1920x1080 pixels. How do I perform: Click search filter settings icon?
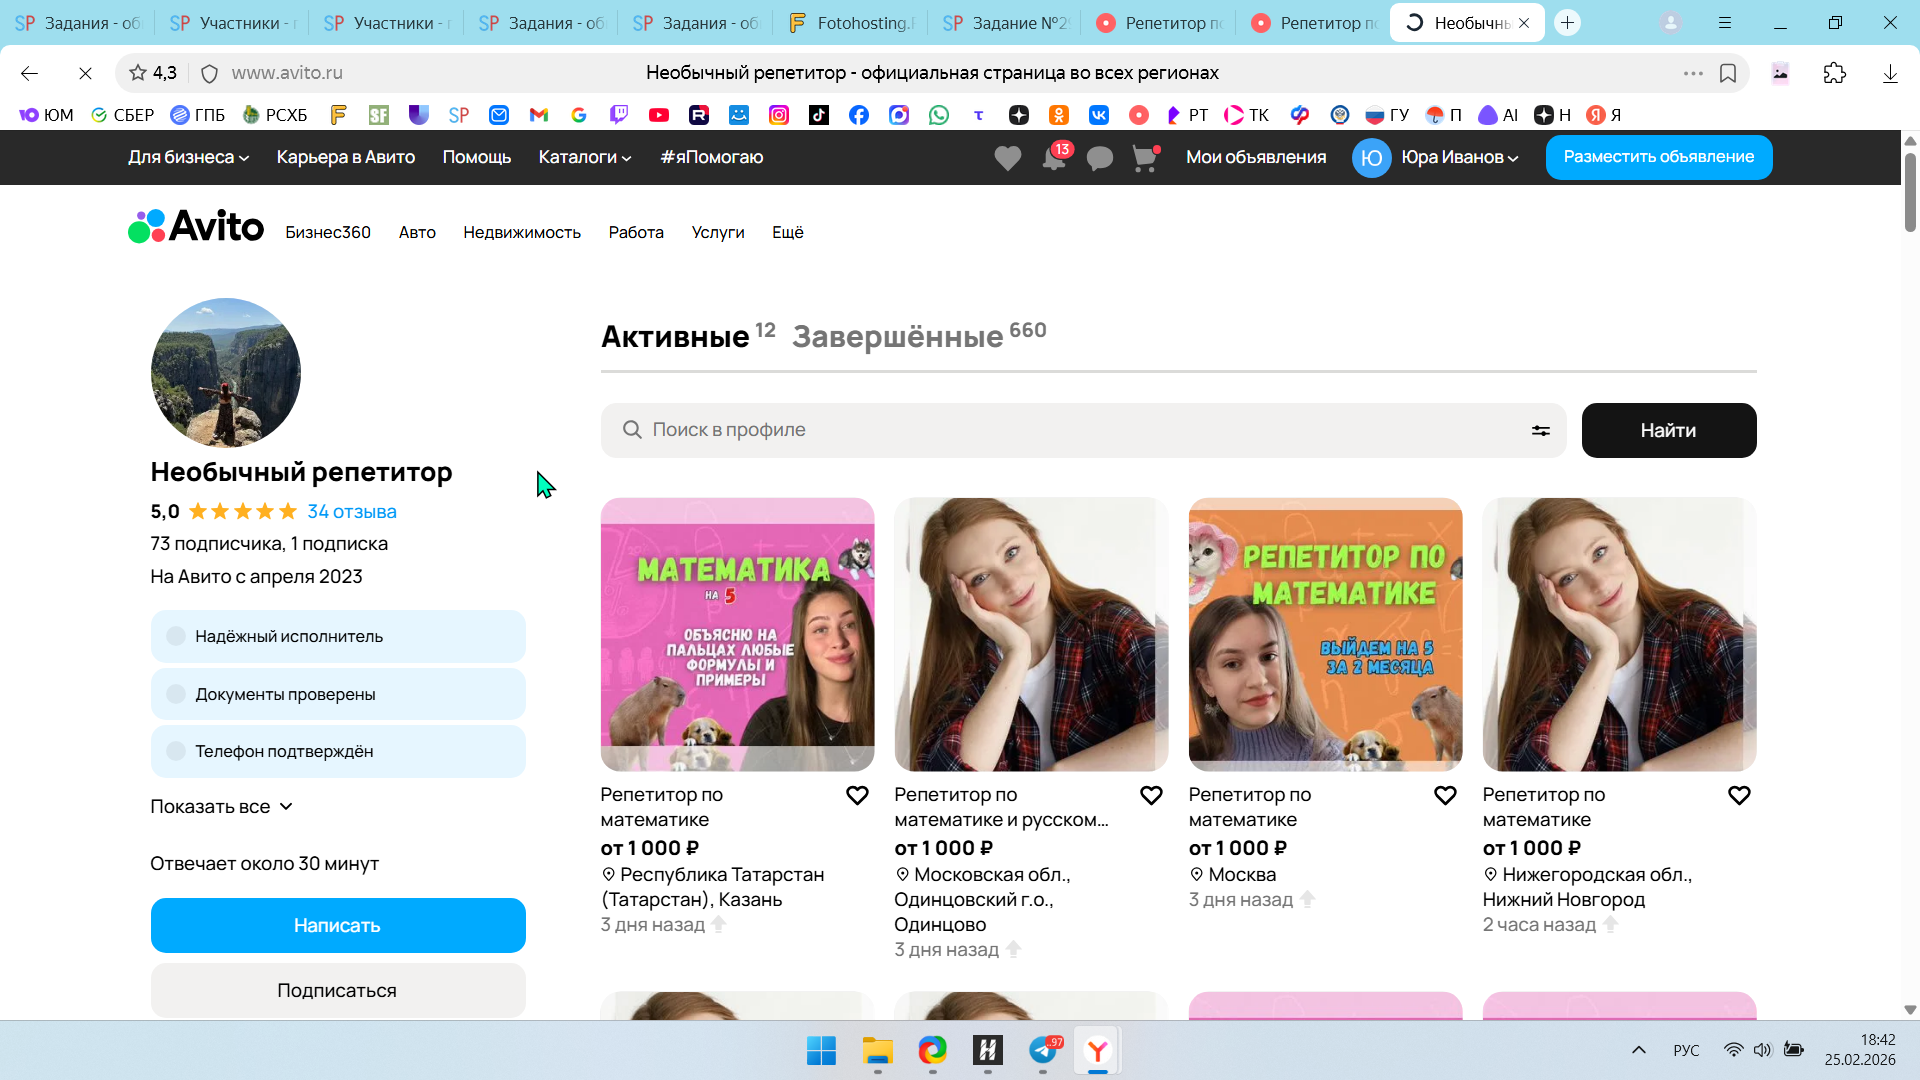click(x=1540, y=430)
